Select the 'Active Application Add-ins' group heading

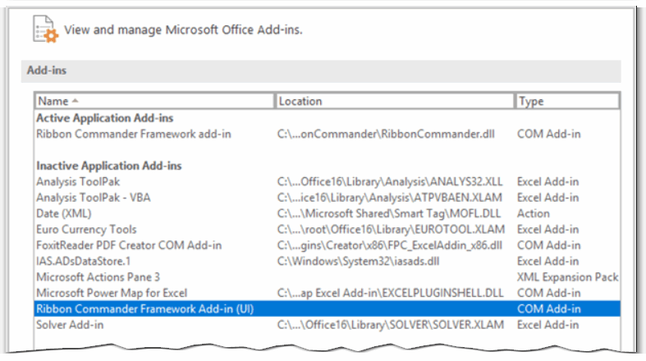pos(105,118)
